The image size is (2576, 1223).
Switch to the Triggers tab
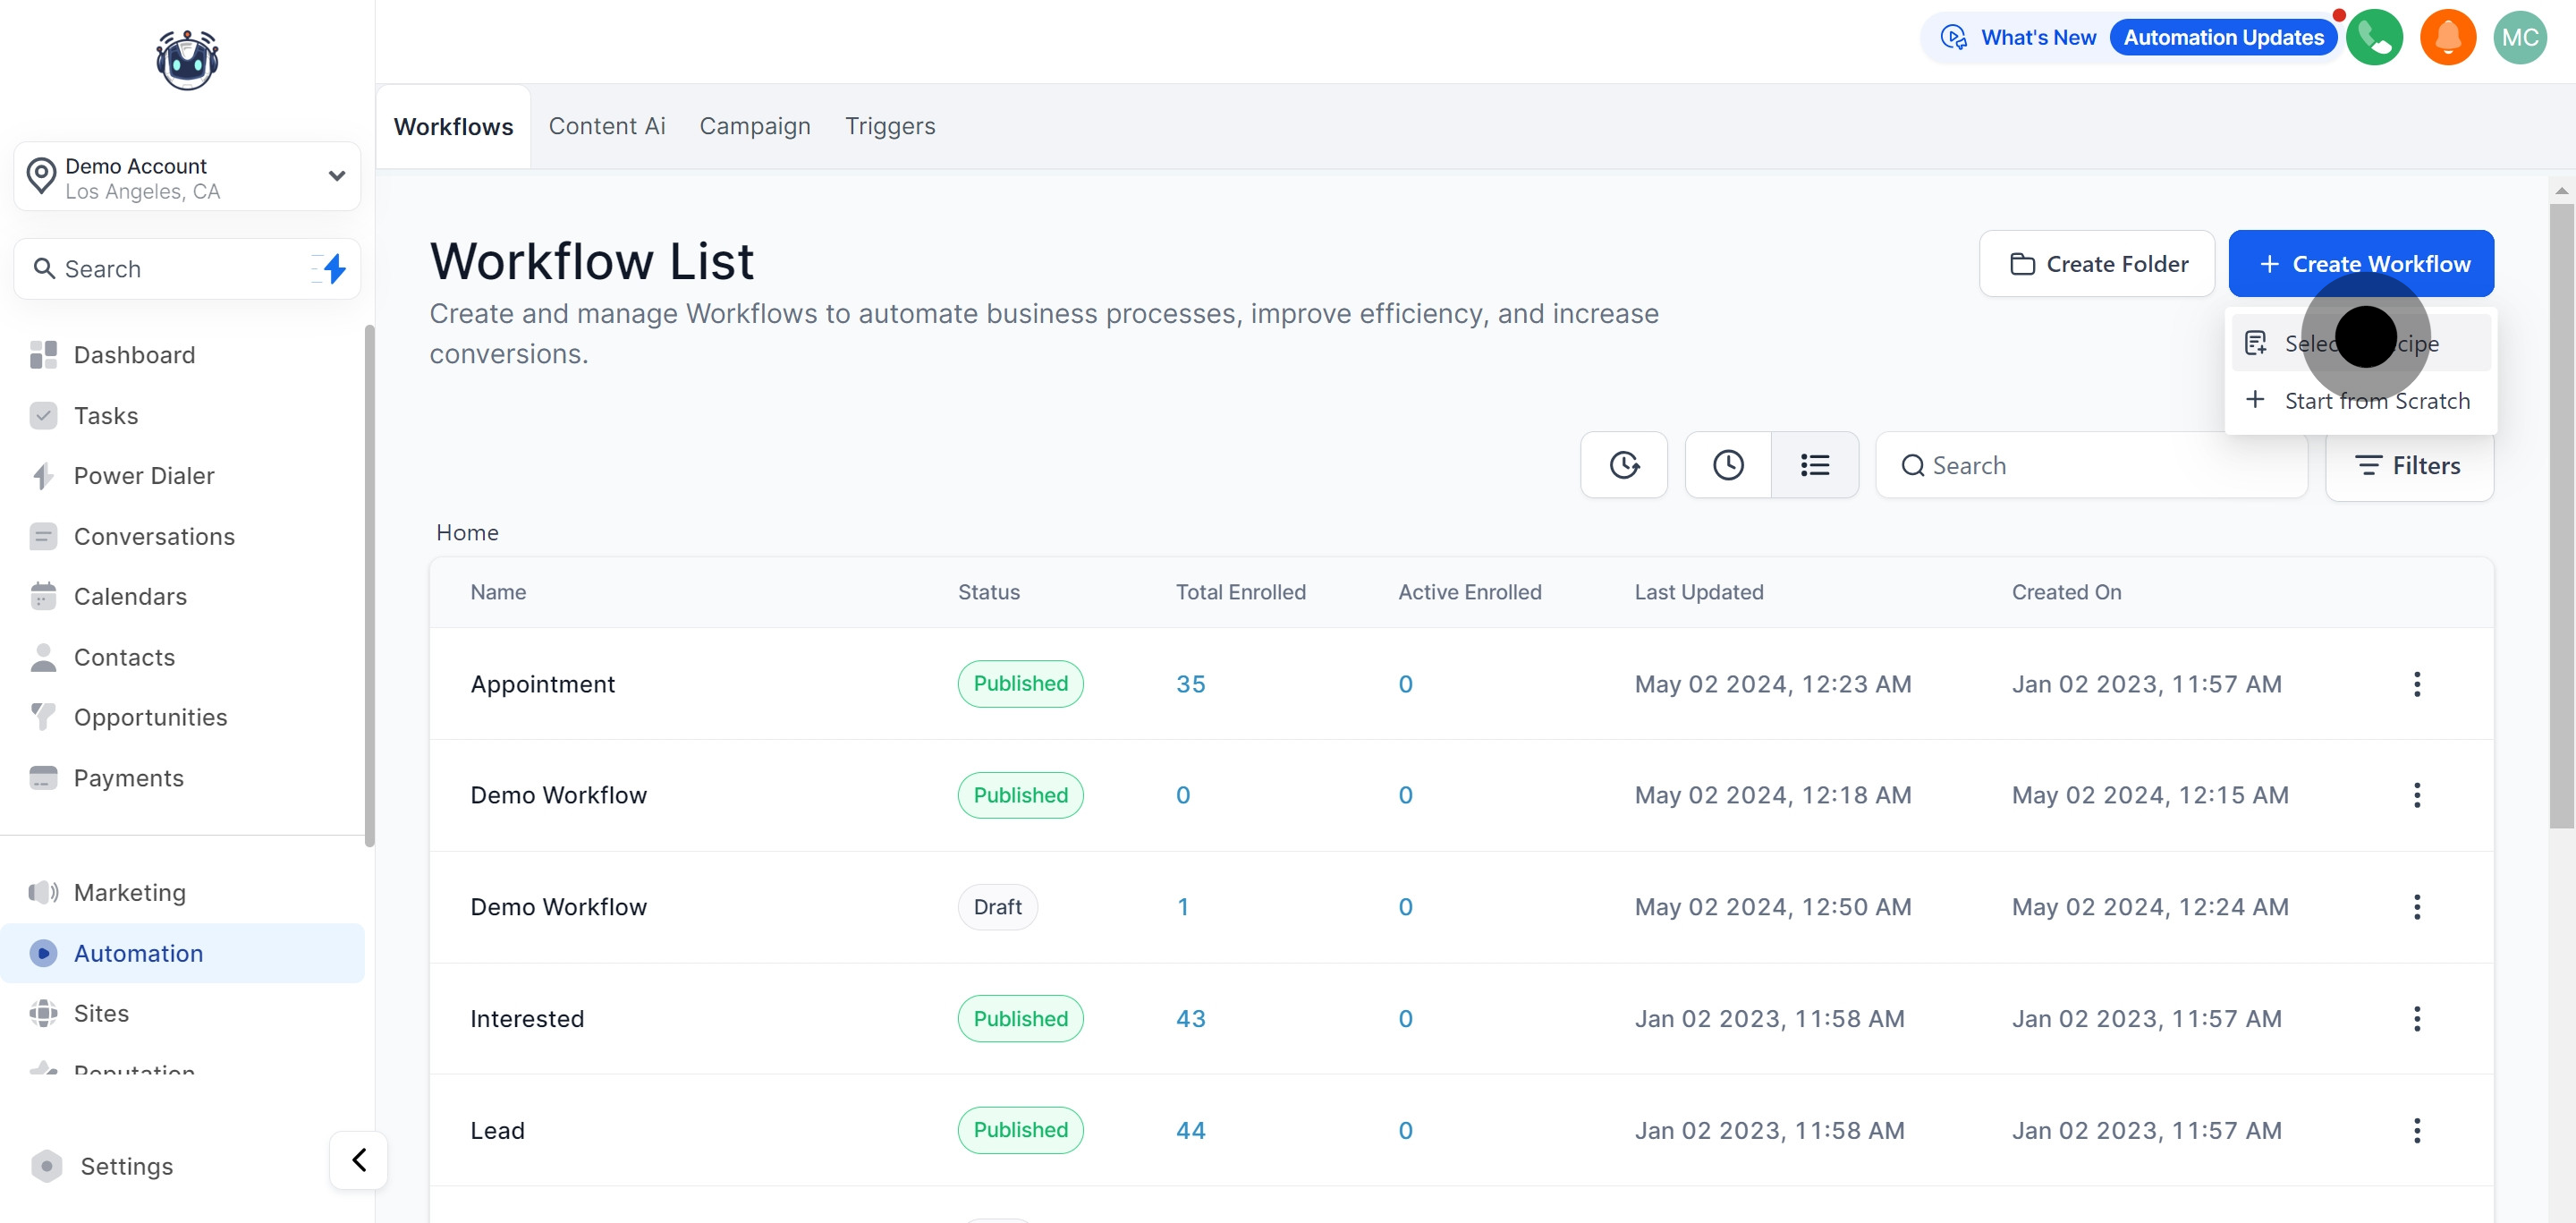pos(889,126)
